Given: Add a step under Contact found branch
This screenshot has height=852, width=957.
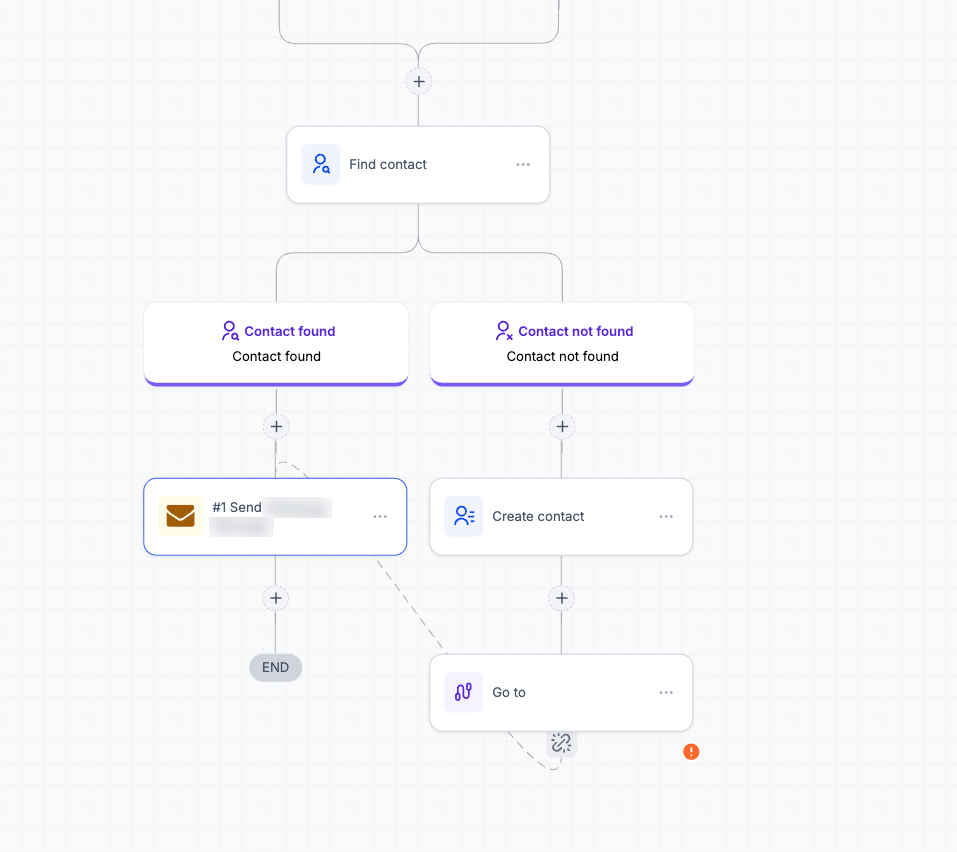Looking at the screenshot, I should pos(276,427).
